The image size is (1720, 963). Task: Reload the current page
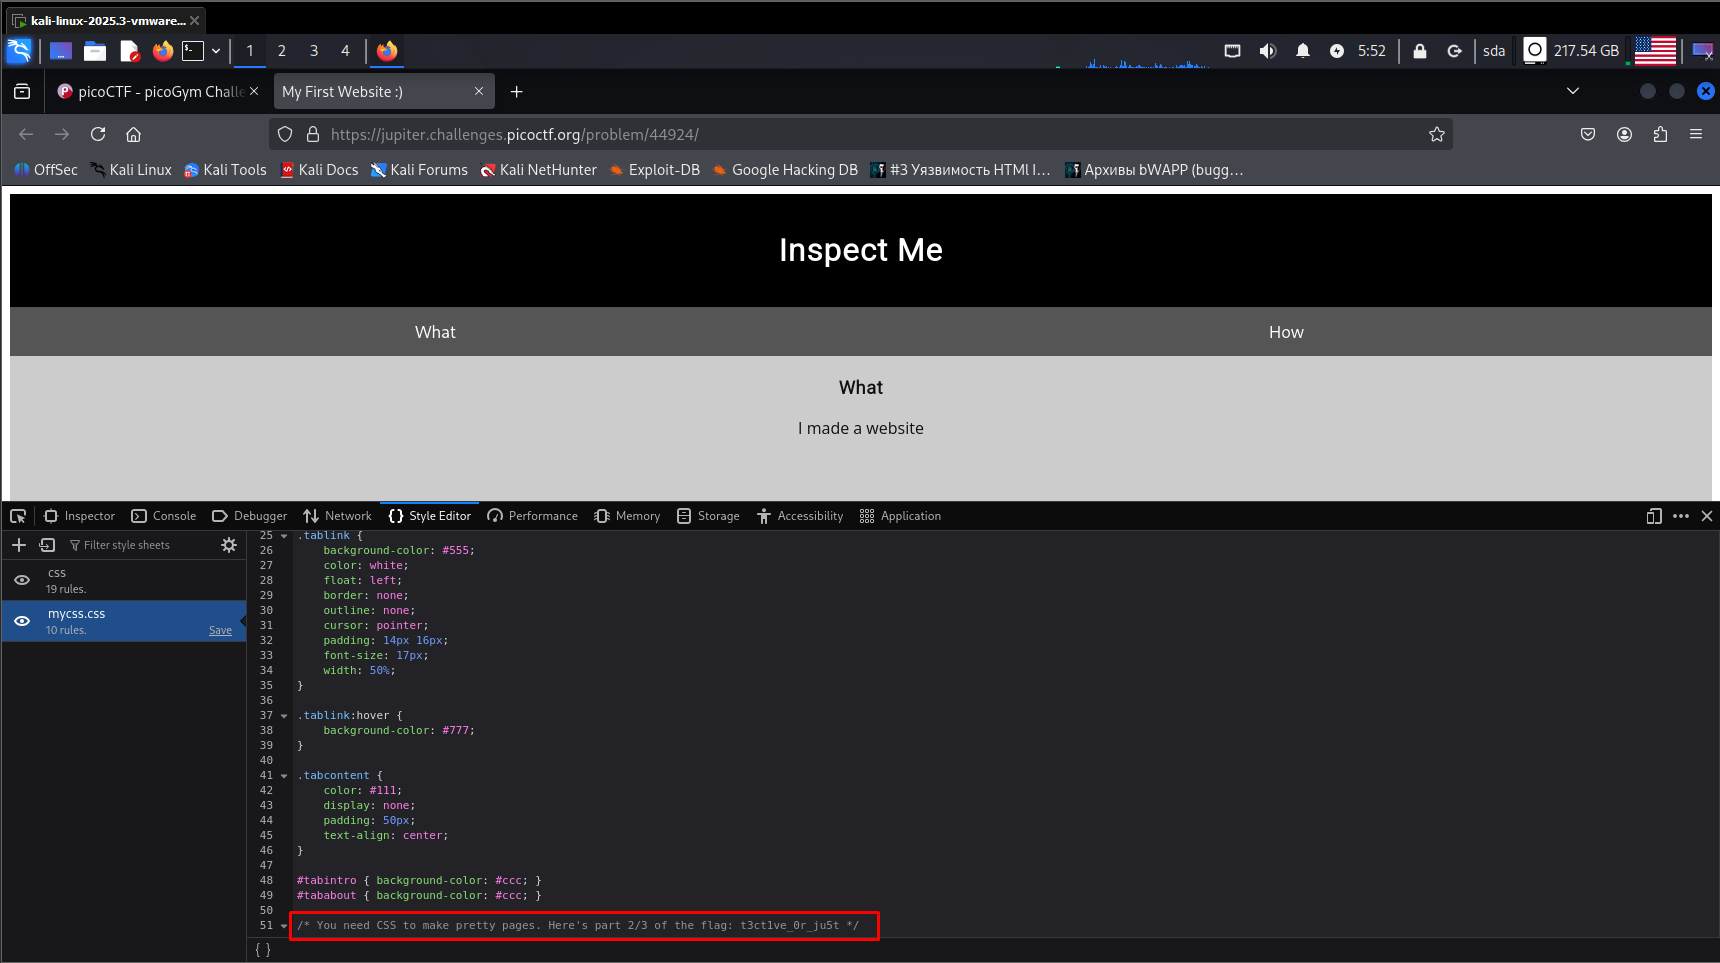tap(98, 134)
